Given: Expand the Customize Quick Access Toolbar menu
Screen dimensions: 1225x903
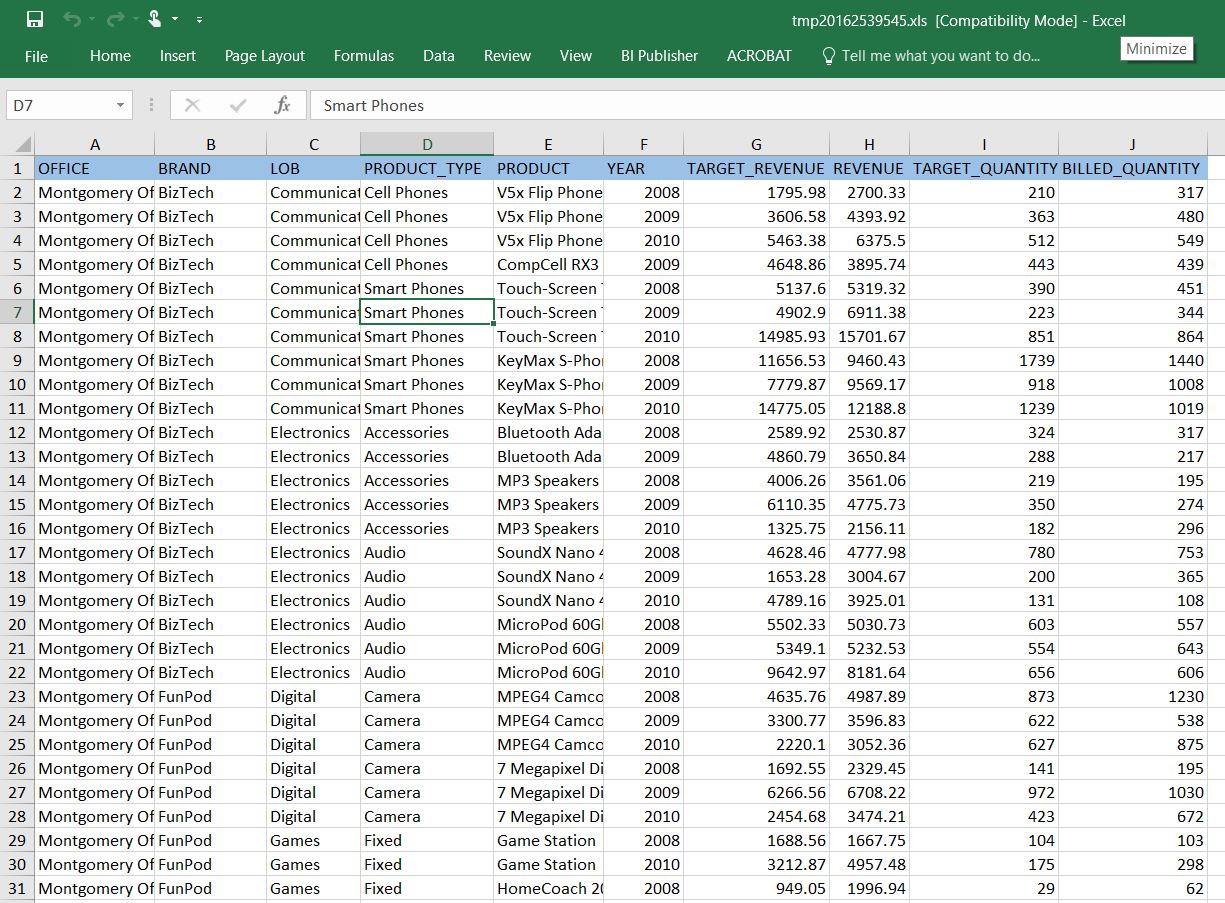Looking at the screenshot, I should pyautogui.click(x=200, y=20).
